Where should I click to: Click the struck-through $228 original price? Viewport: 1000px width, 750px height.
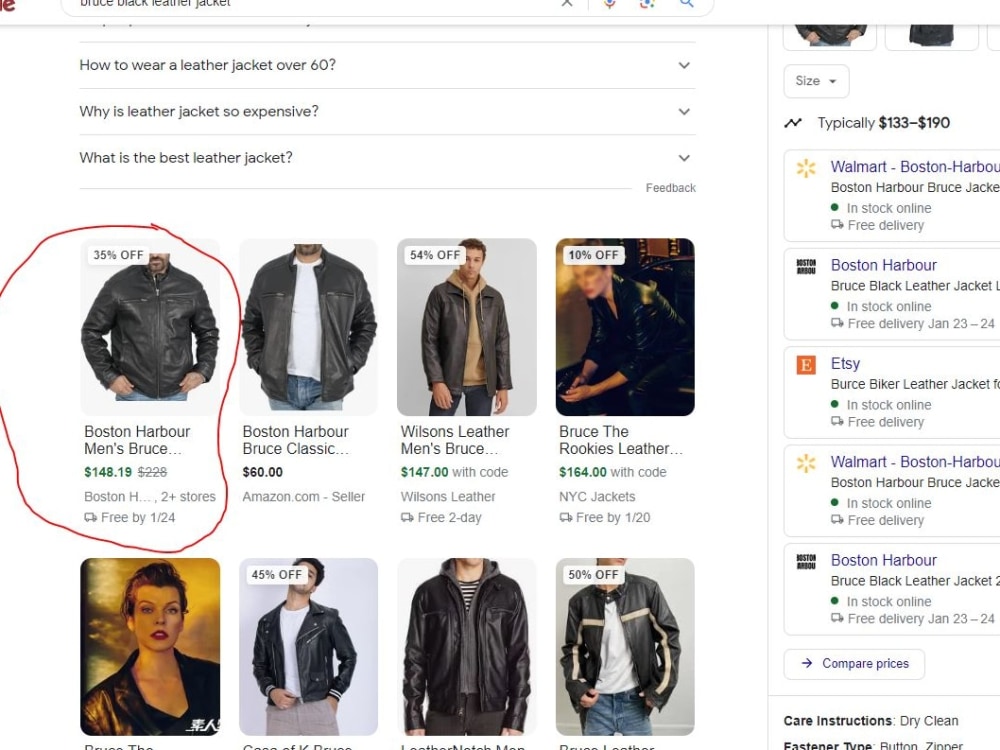coord(152,472)
